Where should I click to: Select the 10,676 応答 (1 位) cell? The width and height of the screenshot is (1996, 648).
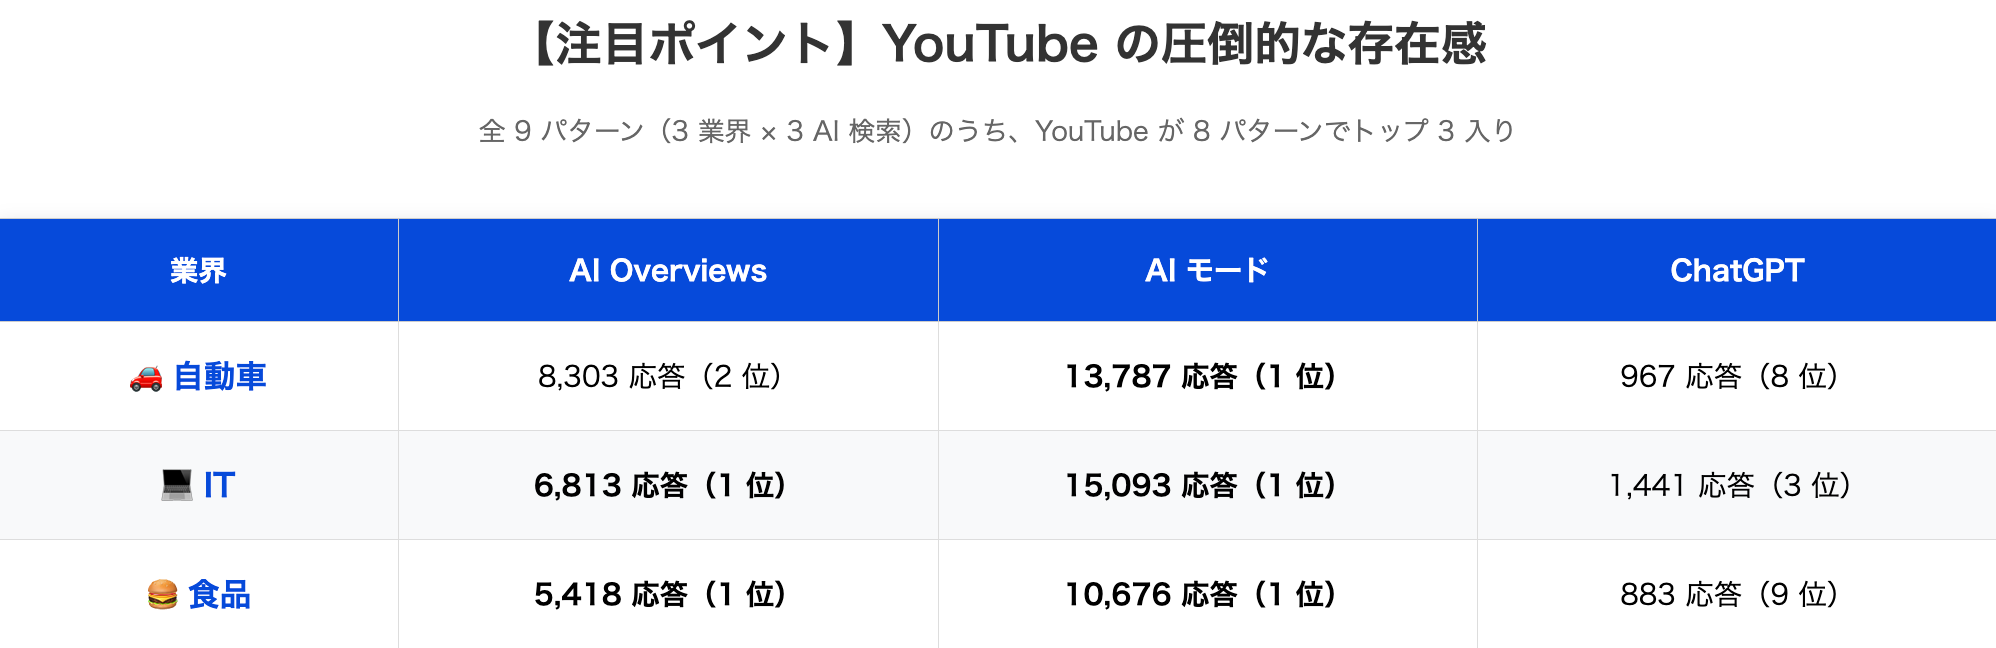tap(1201, 595)
